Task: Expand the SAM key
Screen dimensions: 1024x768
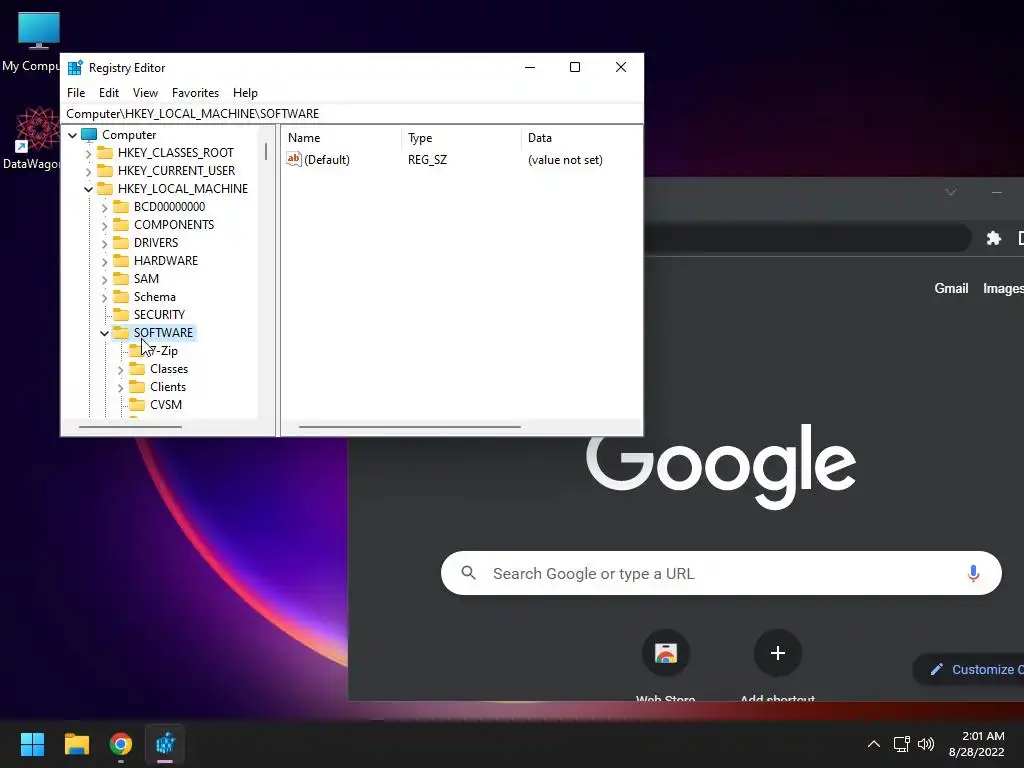Action: [x=104, y=280]
